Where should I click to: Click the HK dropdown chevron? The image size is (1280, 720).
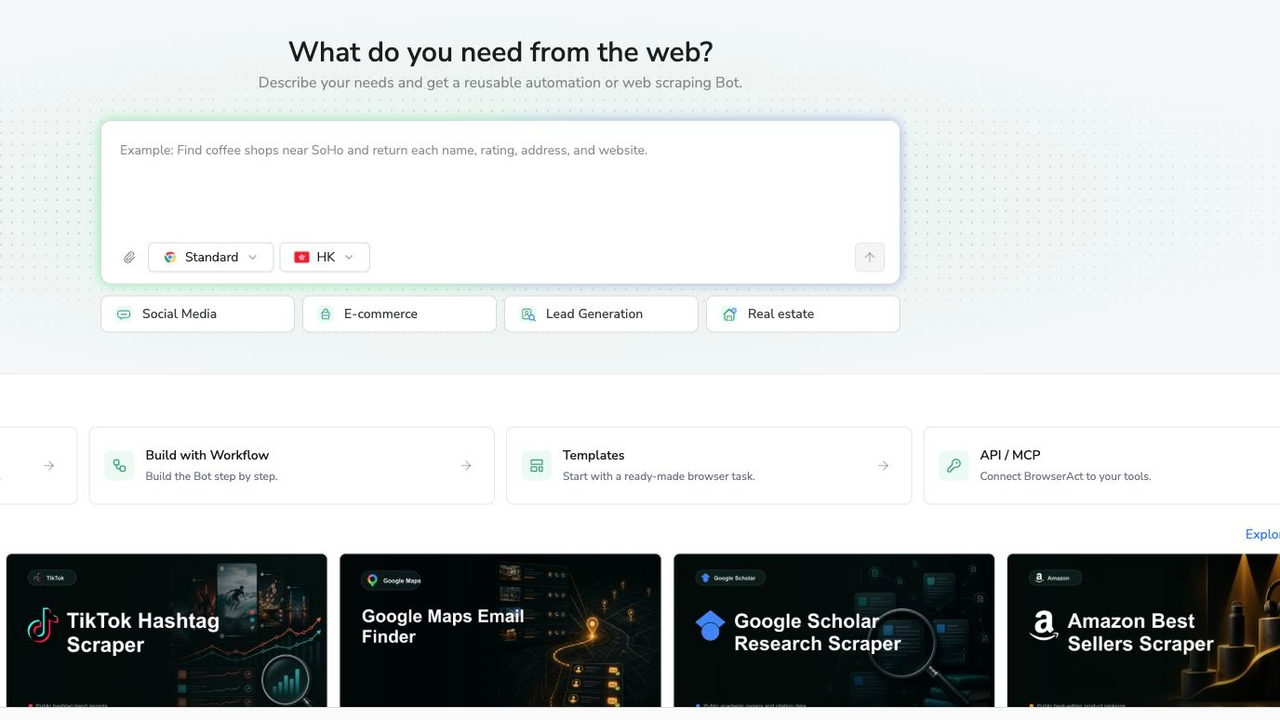(349, 257)
